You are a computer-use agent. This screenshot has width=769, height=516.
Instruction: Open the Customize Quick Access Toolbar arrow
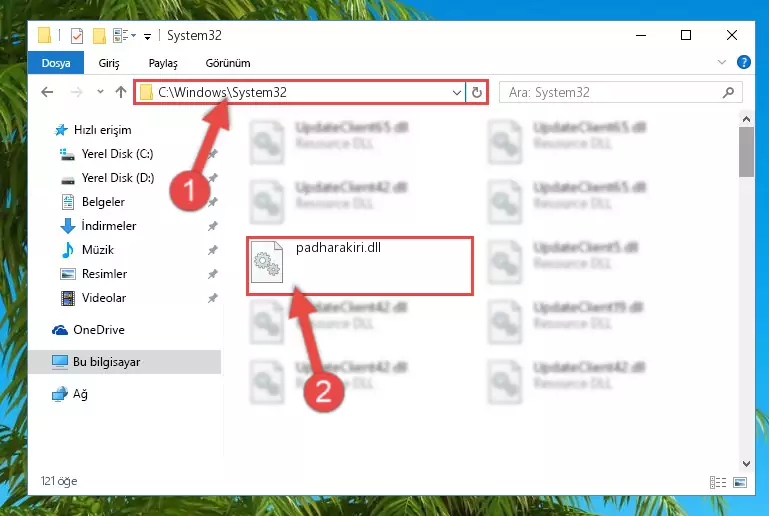147,36
